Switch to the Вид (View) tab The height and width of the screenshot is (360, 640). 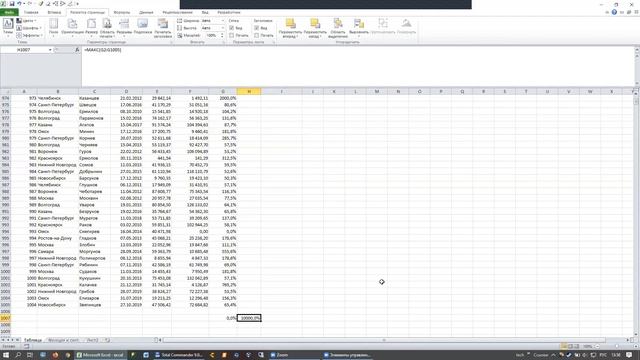point(205,12)
